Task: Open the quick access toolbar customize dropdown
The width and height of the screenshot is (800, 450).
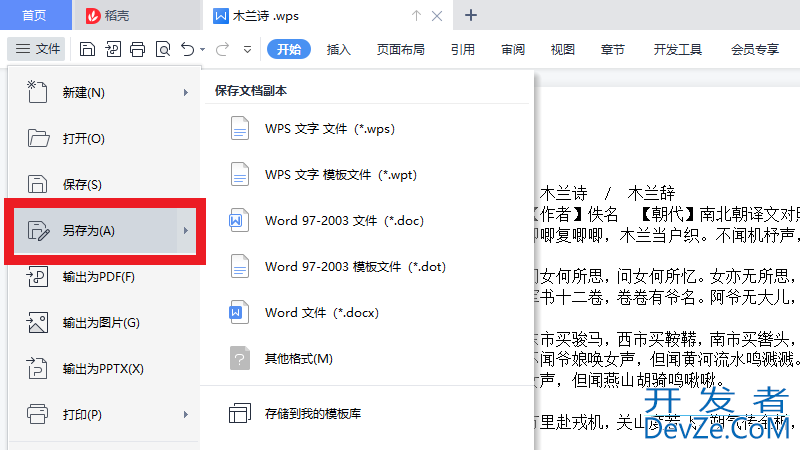Action: [247, 49]
